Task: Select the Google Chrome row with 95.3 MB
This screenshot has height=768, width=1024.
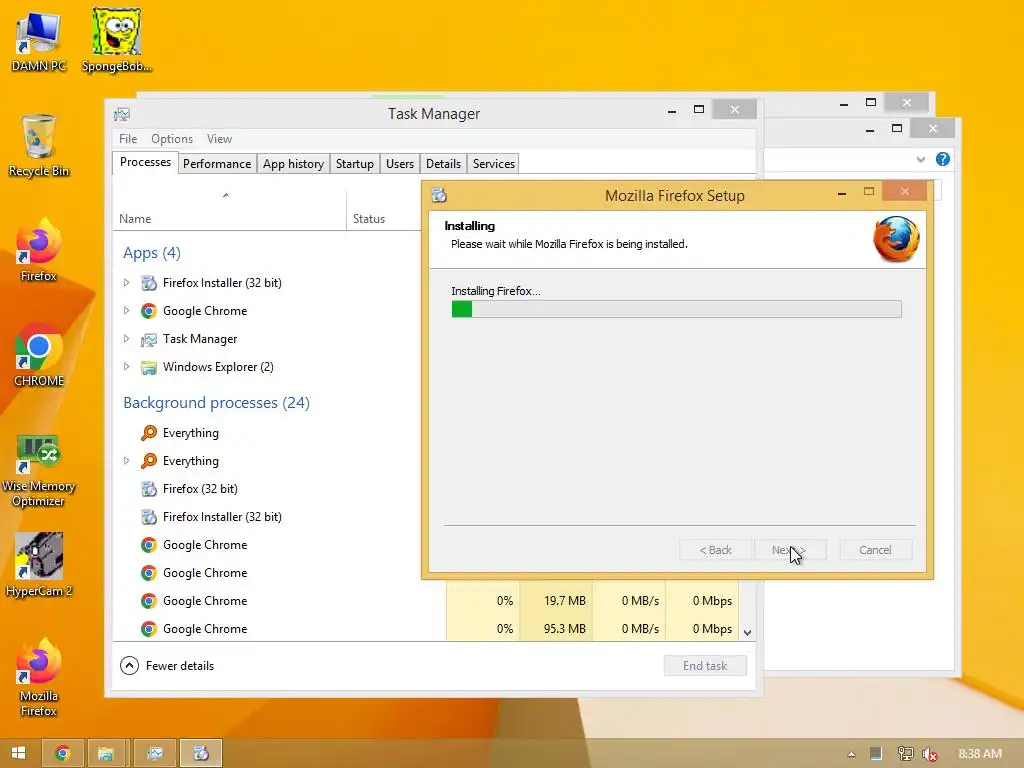Action: click(x=426, y=629)
